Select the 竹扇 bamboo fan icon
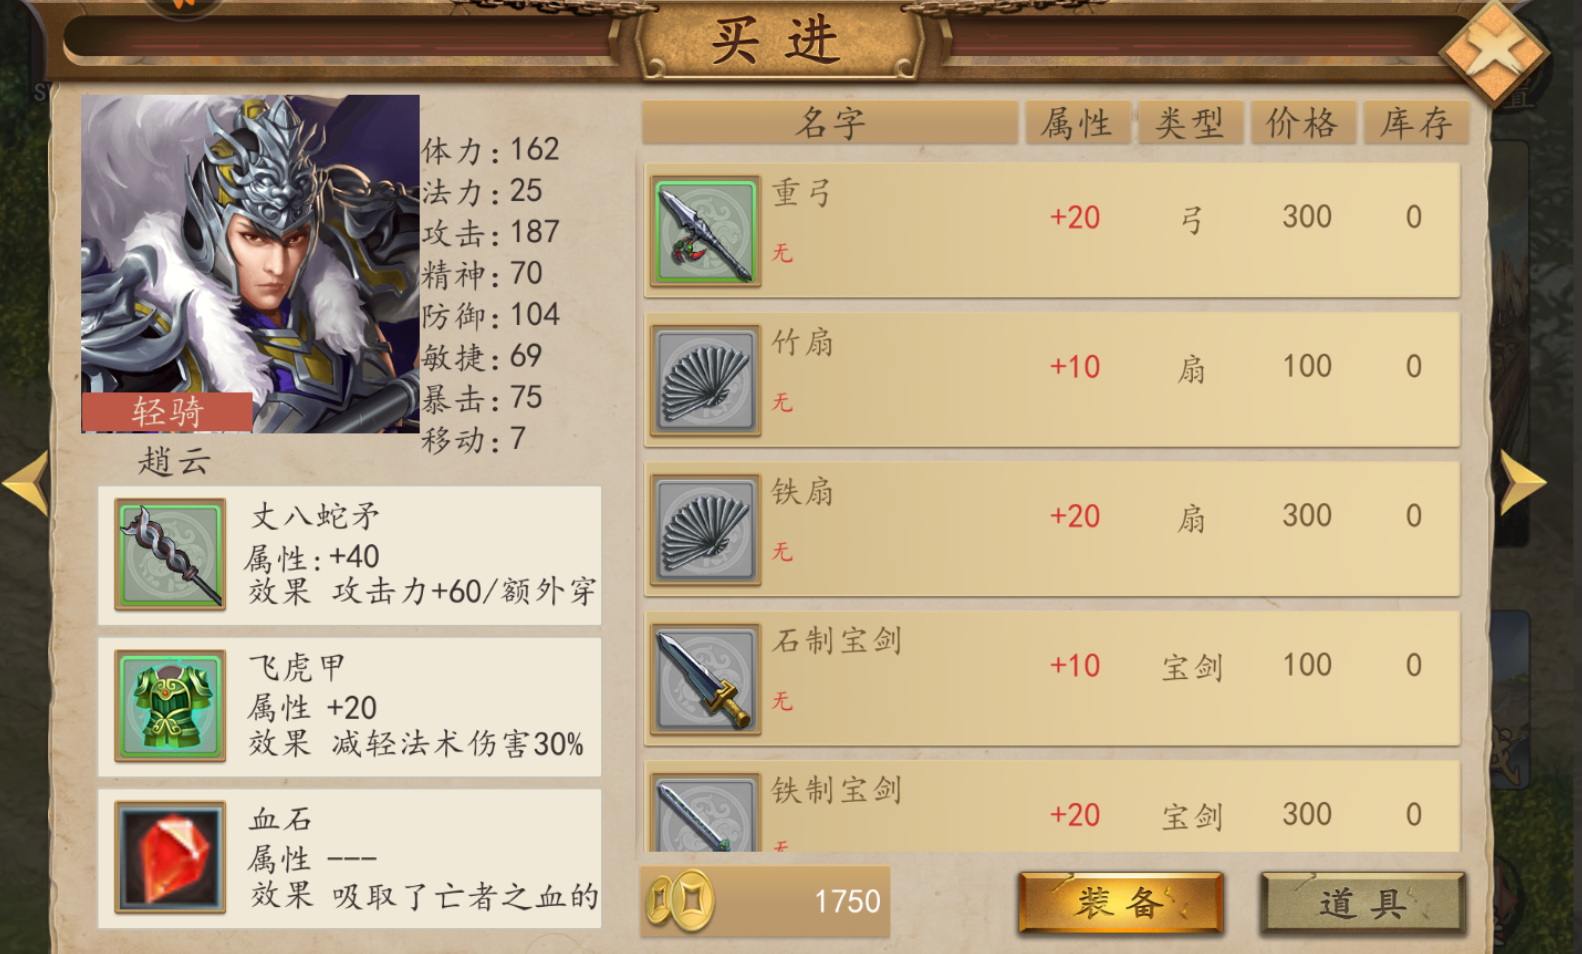Screen dimensions: 1582x954 pyautogui.click(x=705, y=381)
